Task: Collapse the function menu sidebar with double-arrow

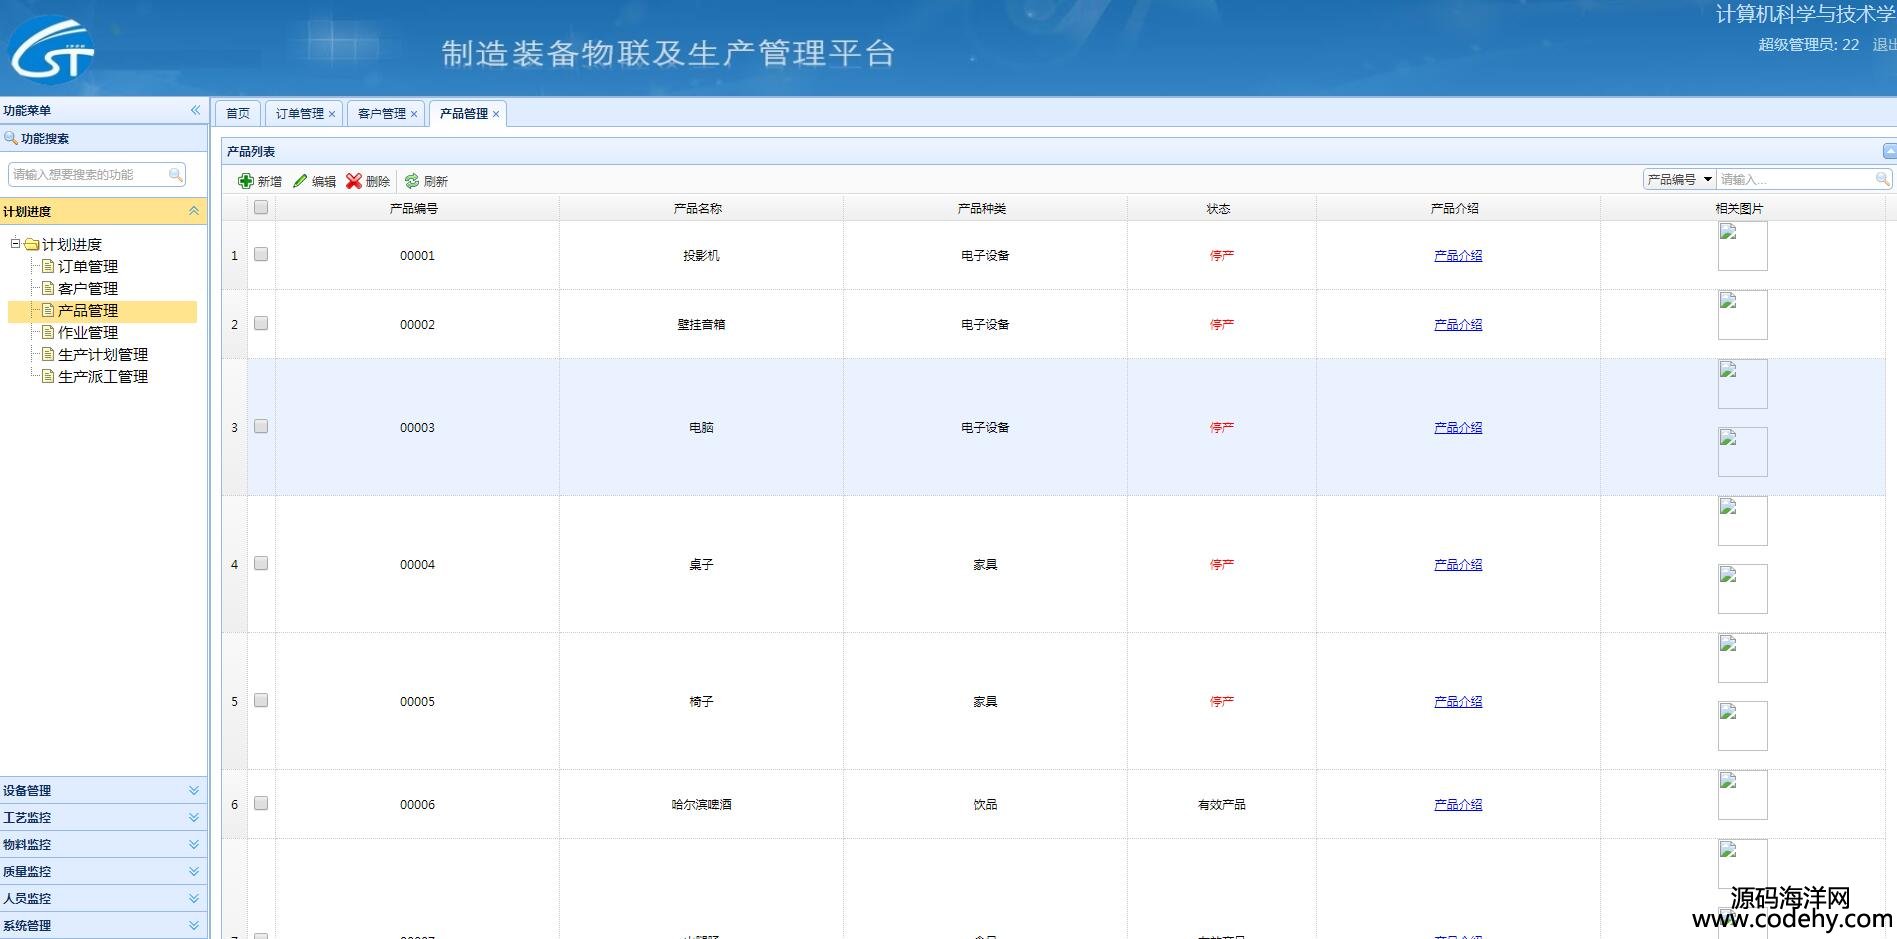Action: point(195,110)
